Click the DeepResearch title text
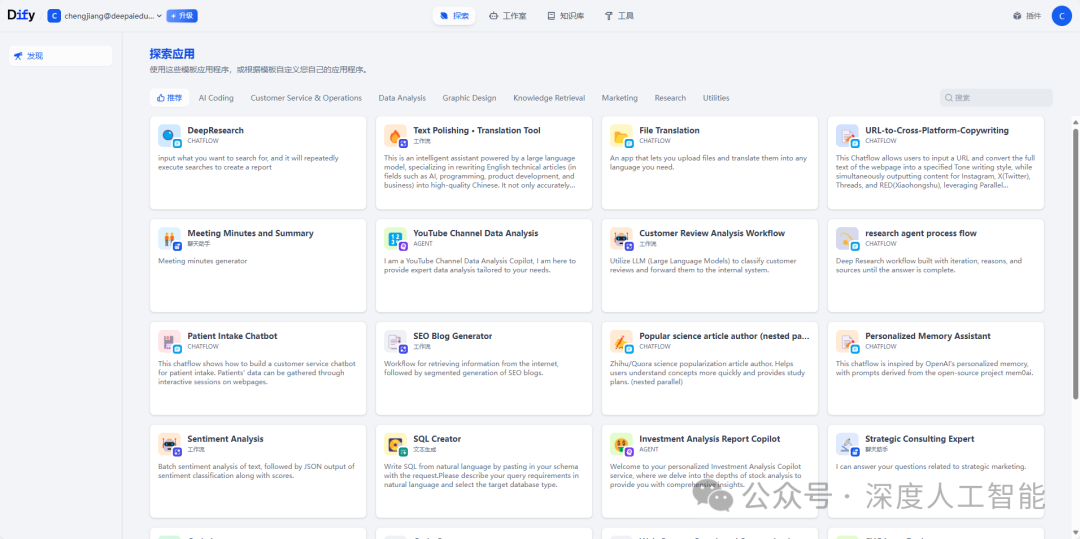 216,130
